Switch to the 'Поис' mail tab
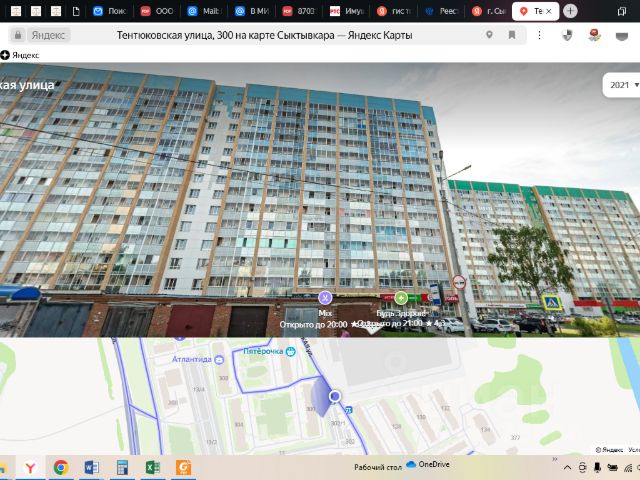 (109, 11)
